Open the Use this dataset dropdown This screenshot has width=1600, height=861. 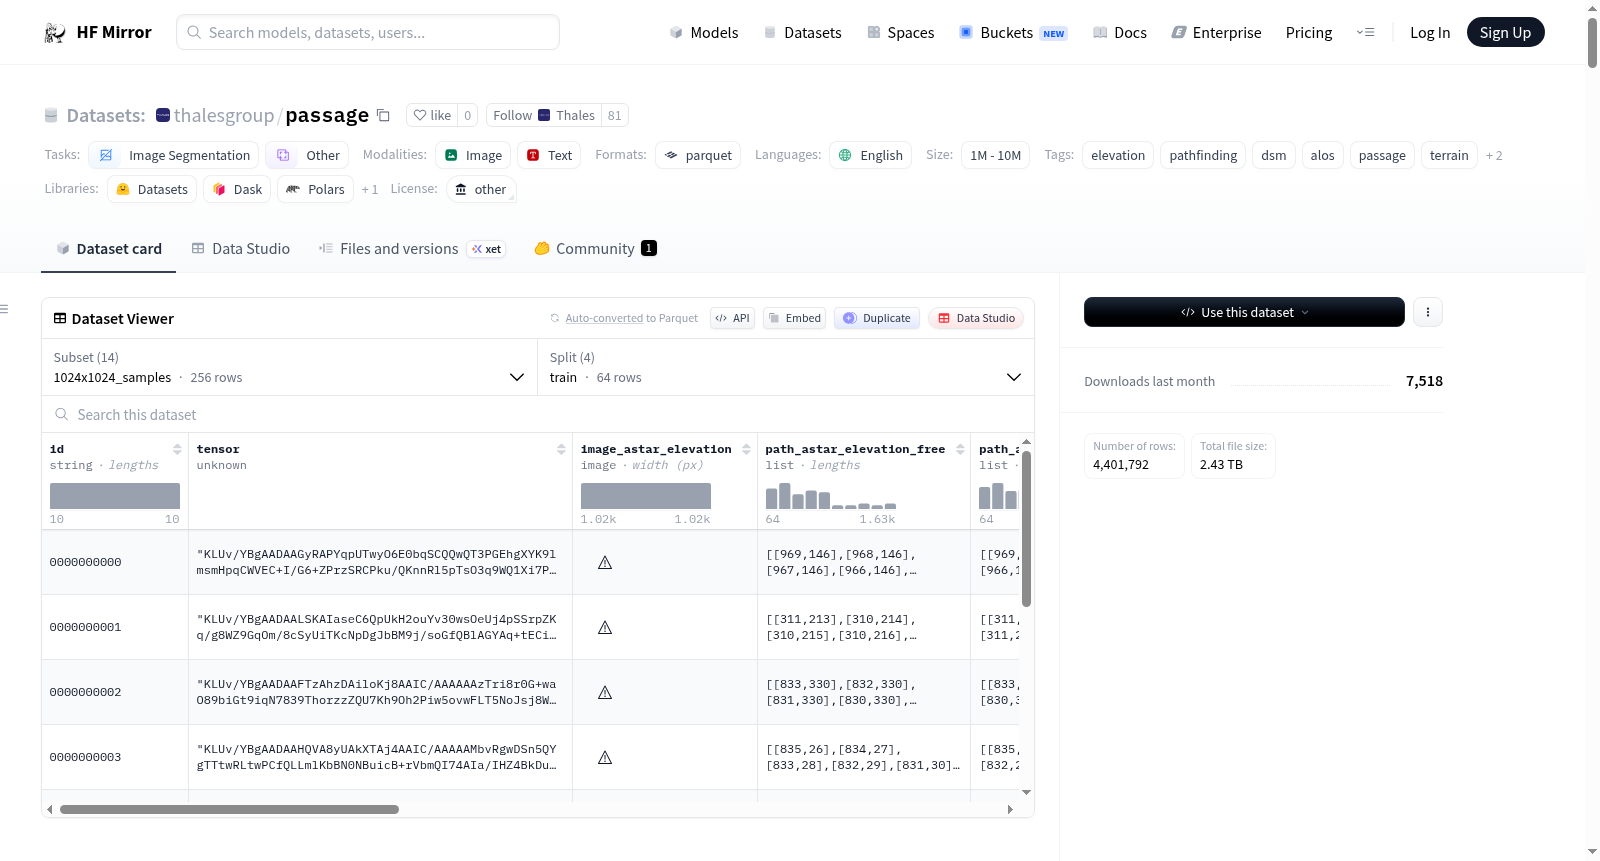(1244, 312)
